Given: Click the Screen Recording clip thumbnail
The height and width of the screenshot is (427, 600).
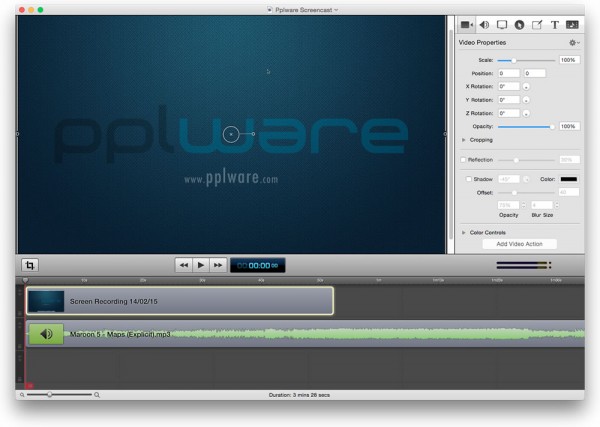Looking at the screenshot, I should (46, 301).
